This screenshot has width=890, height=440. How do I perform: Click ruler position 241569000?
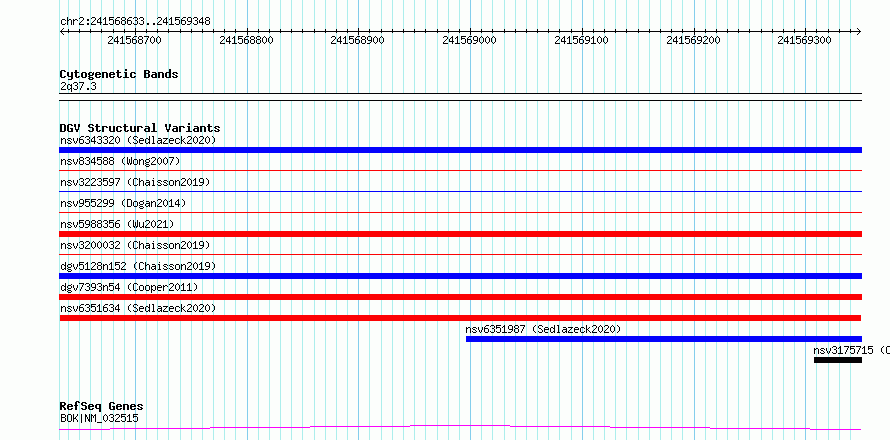(x=469, y=40)
